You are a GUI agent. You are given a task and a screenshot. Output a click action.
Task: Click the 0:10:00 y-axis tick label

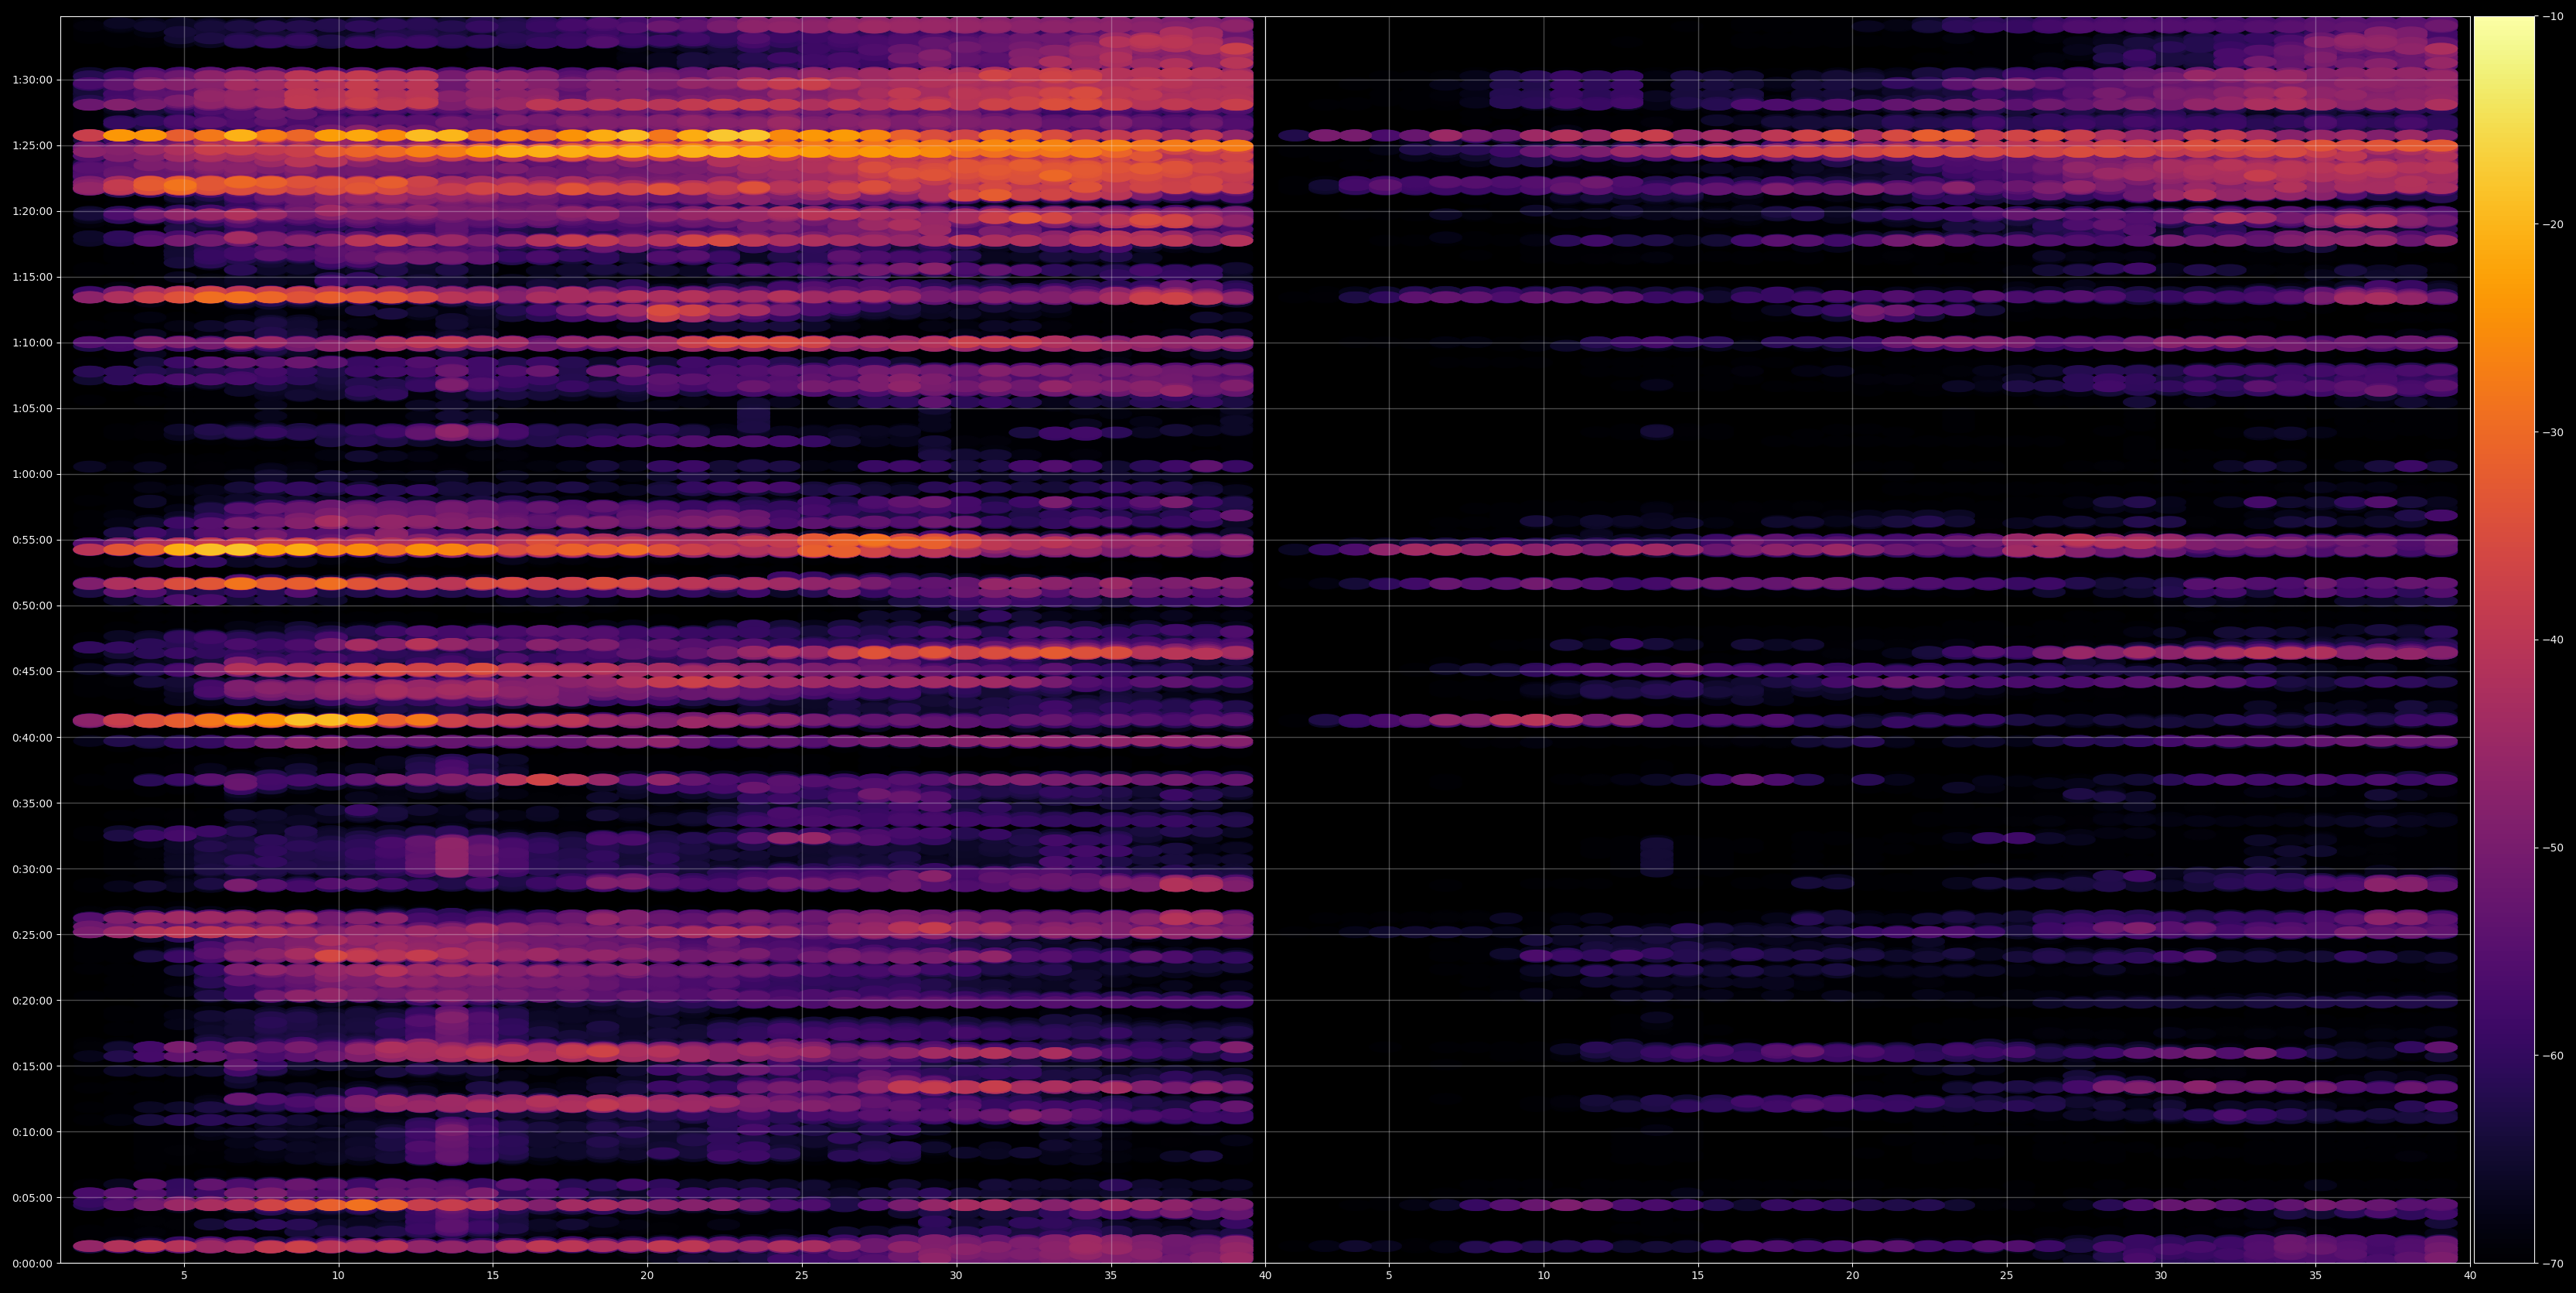(x=32, y=1132)
